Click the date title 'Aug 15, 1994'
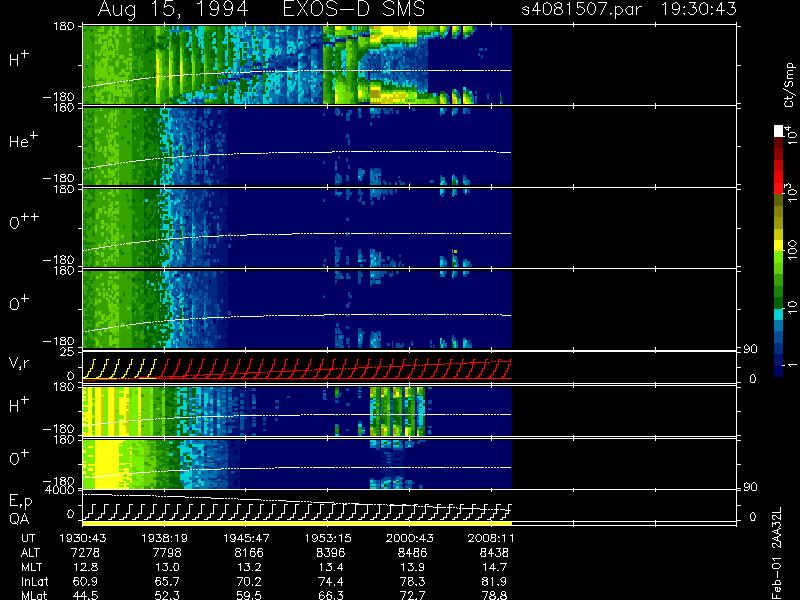800x600 pixels. 173,9
